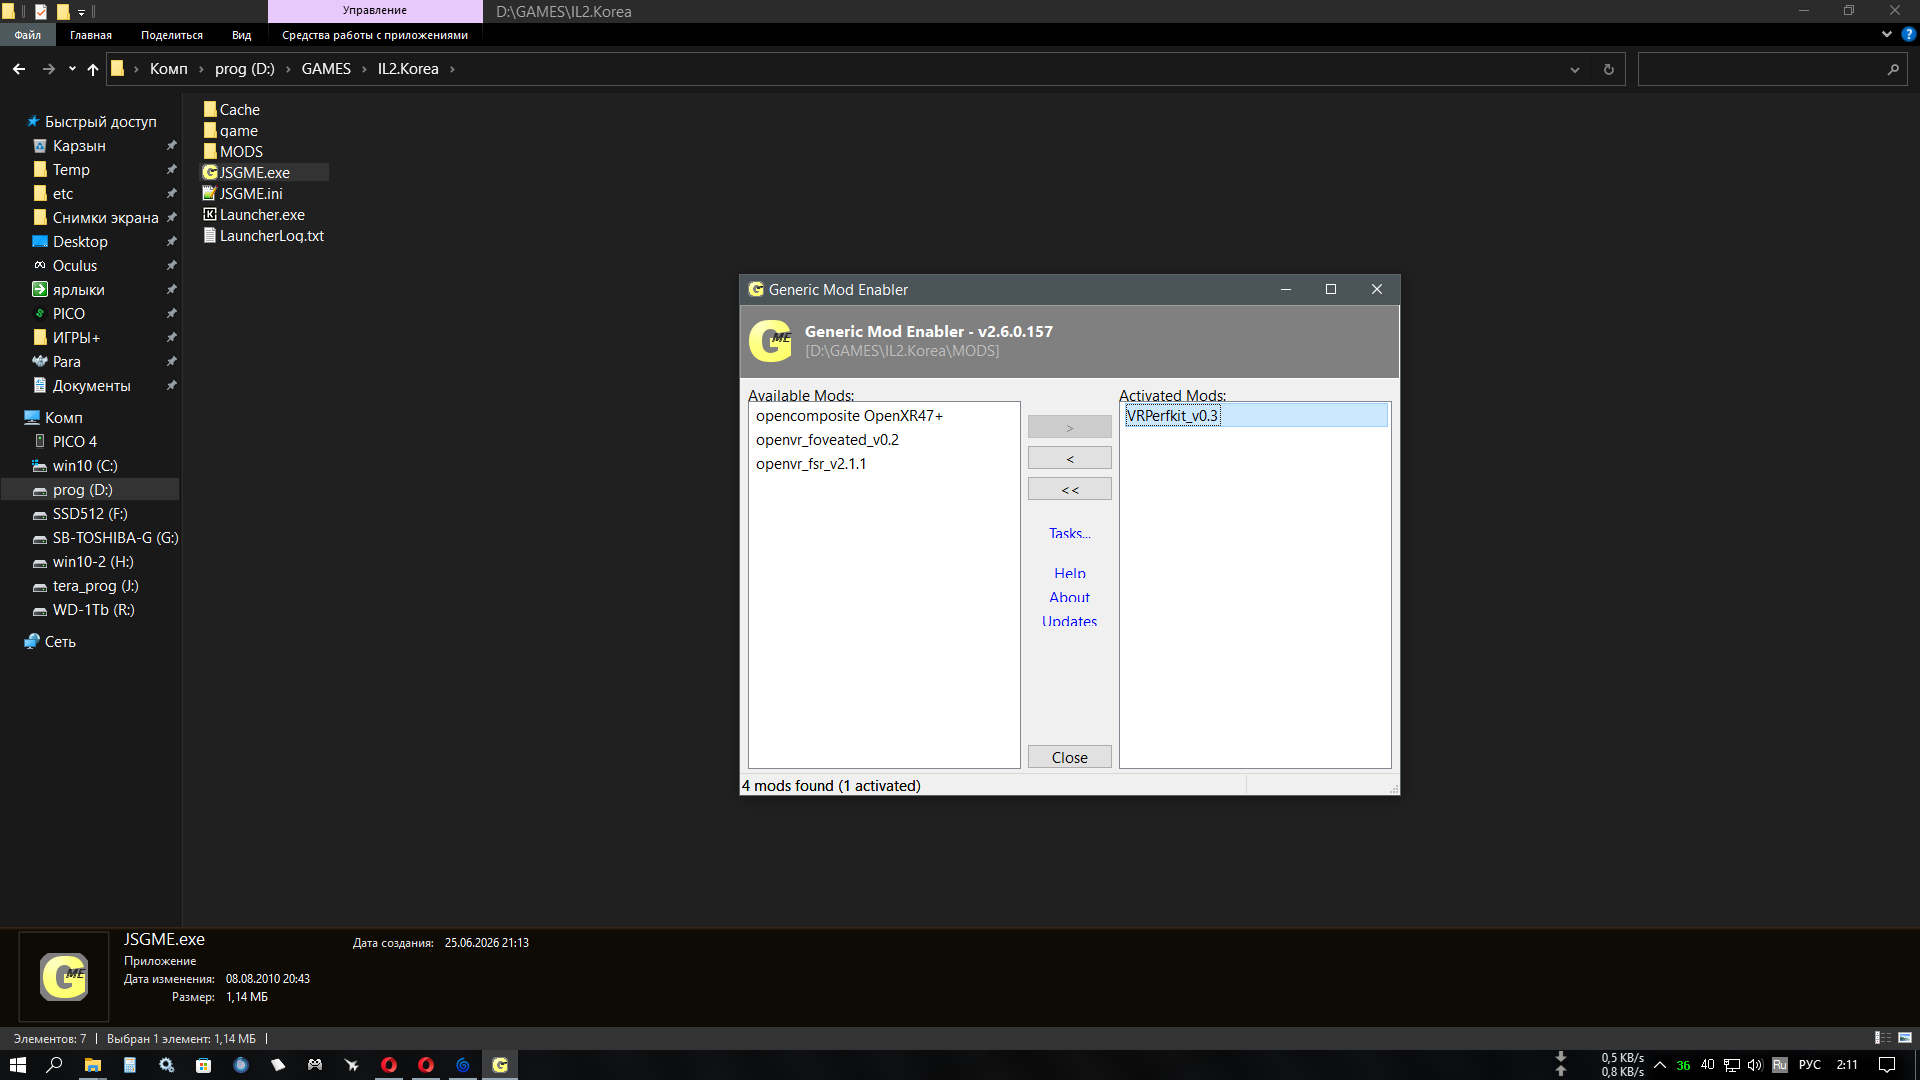Refresh the current folder view

point(1608,69)
